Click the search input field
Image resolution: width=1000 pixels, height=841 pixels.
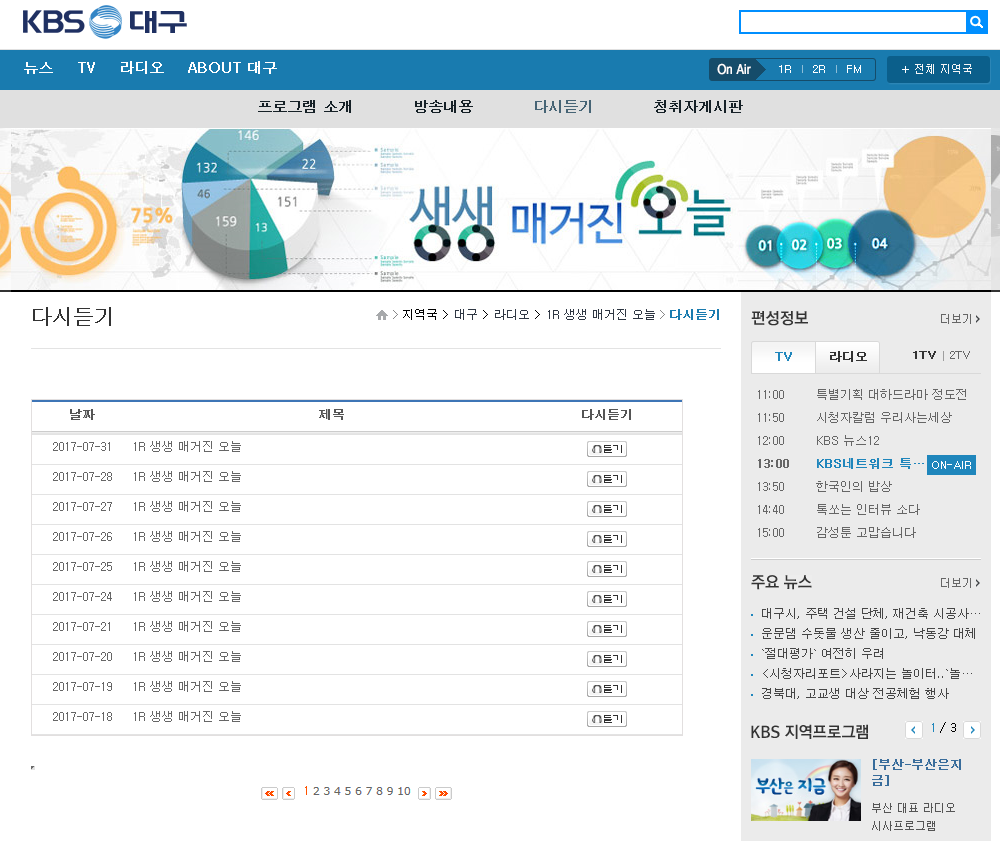pyautogui.click(x=853, y=22)
